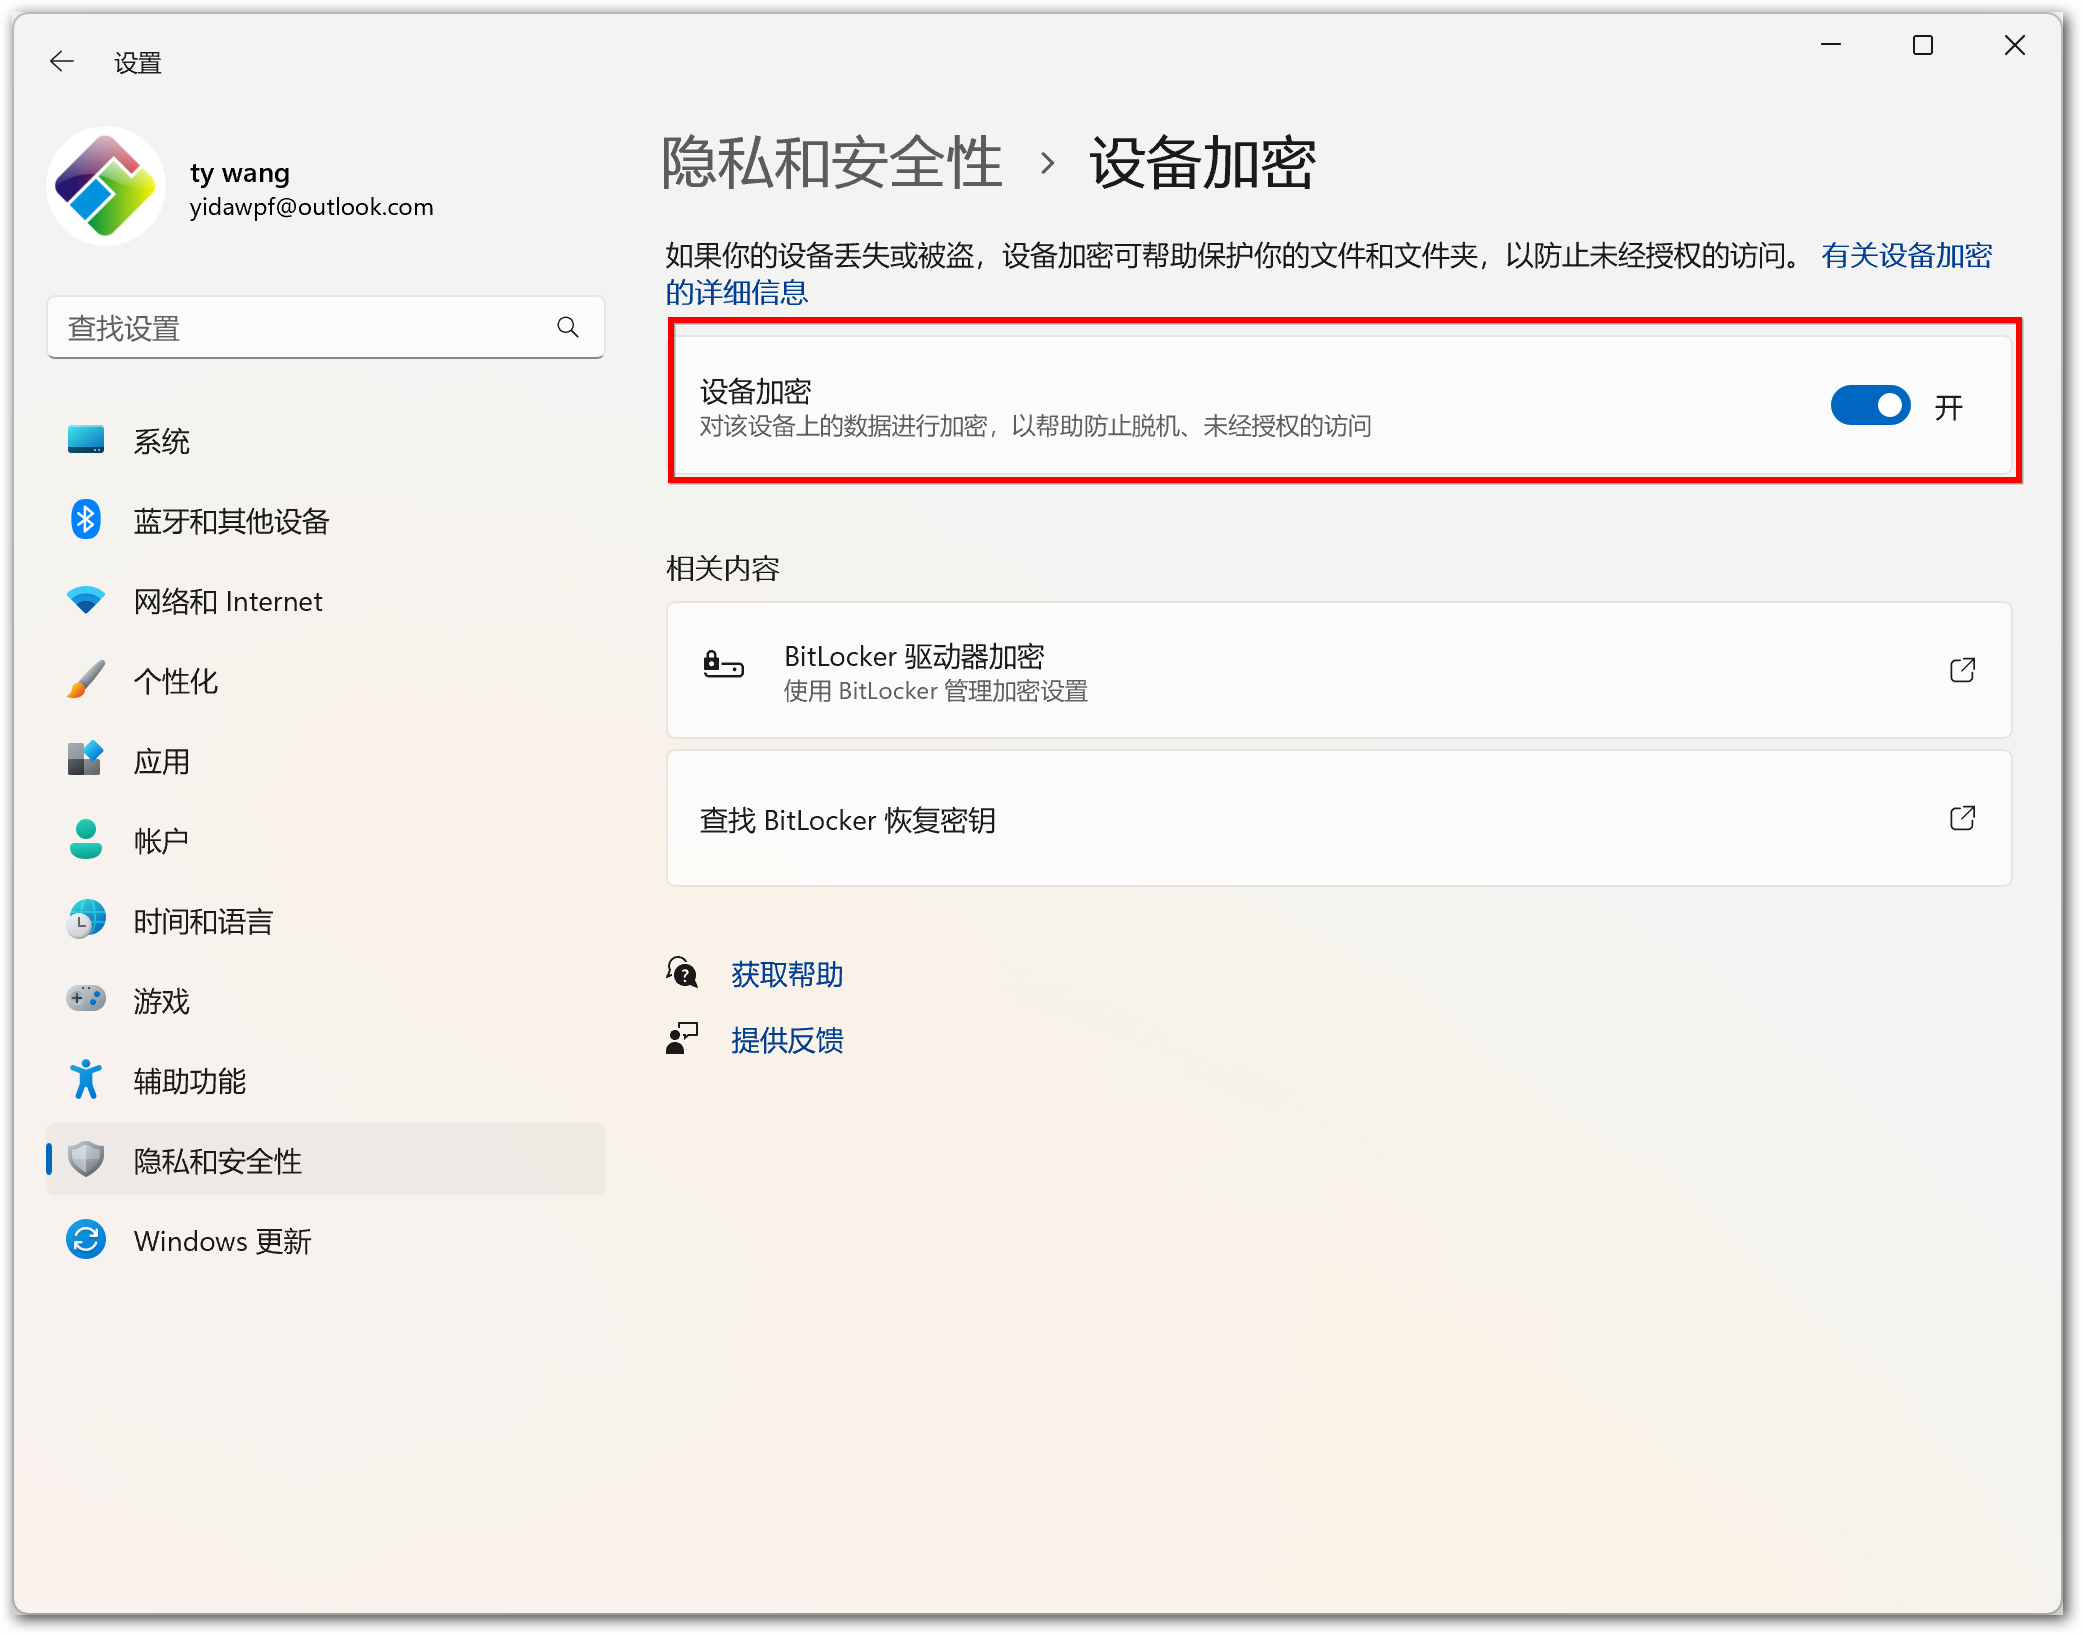Open 辅助功能 accessibility figure icon
Image resolution: width=2083 pixels, height=1635 pixels.
click(x=86, y=1080)
